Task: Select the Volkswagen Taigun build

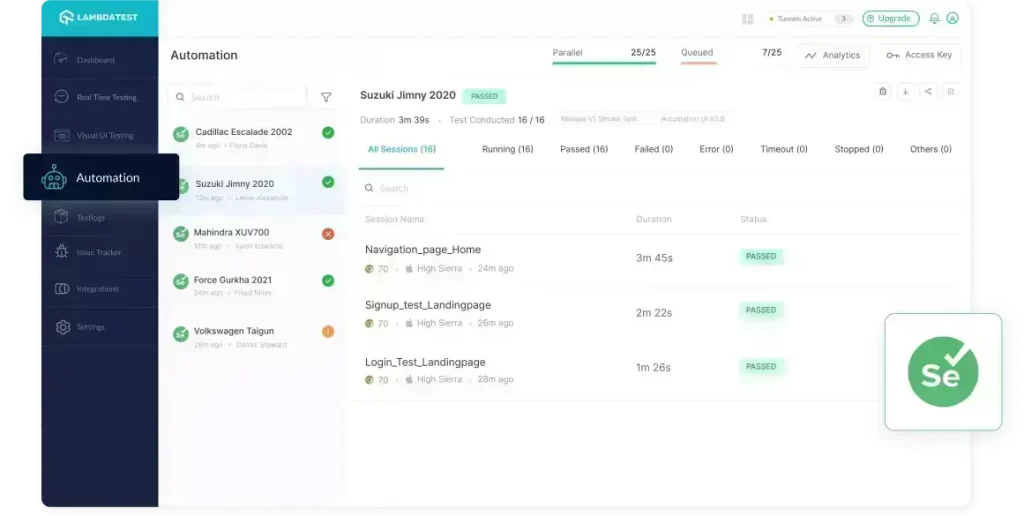Action: click(x=255, y=337)
